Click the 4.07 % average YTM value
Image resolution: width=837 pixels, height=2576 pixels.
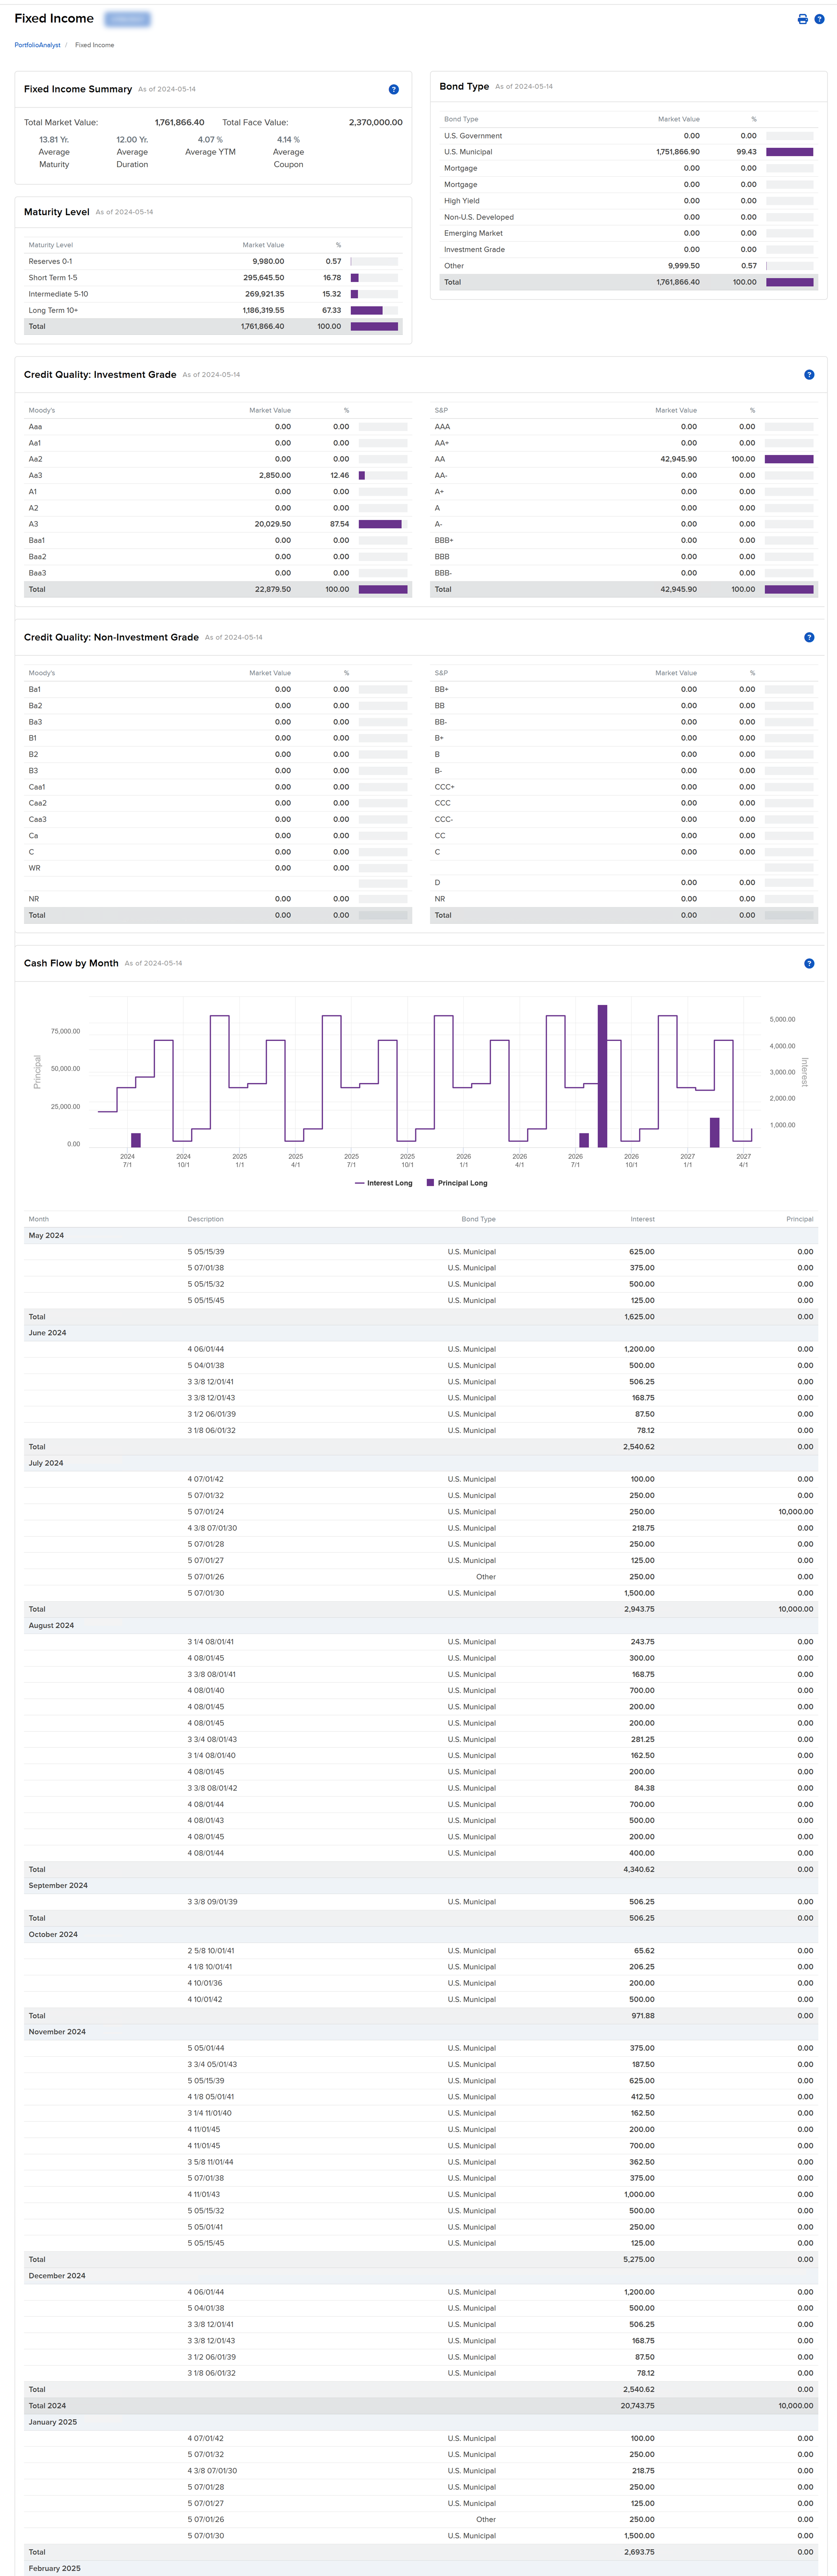tap(210, 140)
